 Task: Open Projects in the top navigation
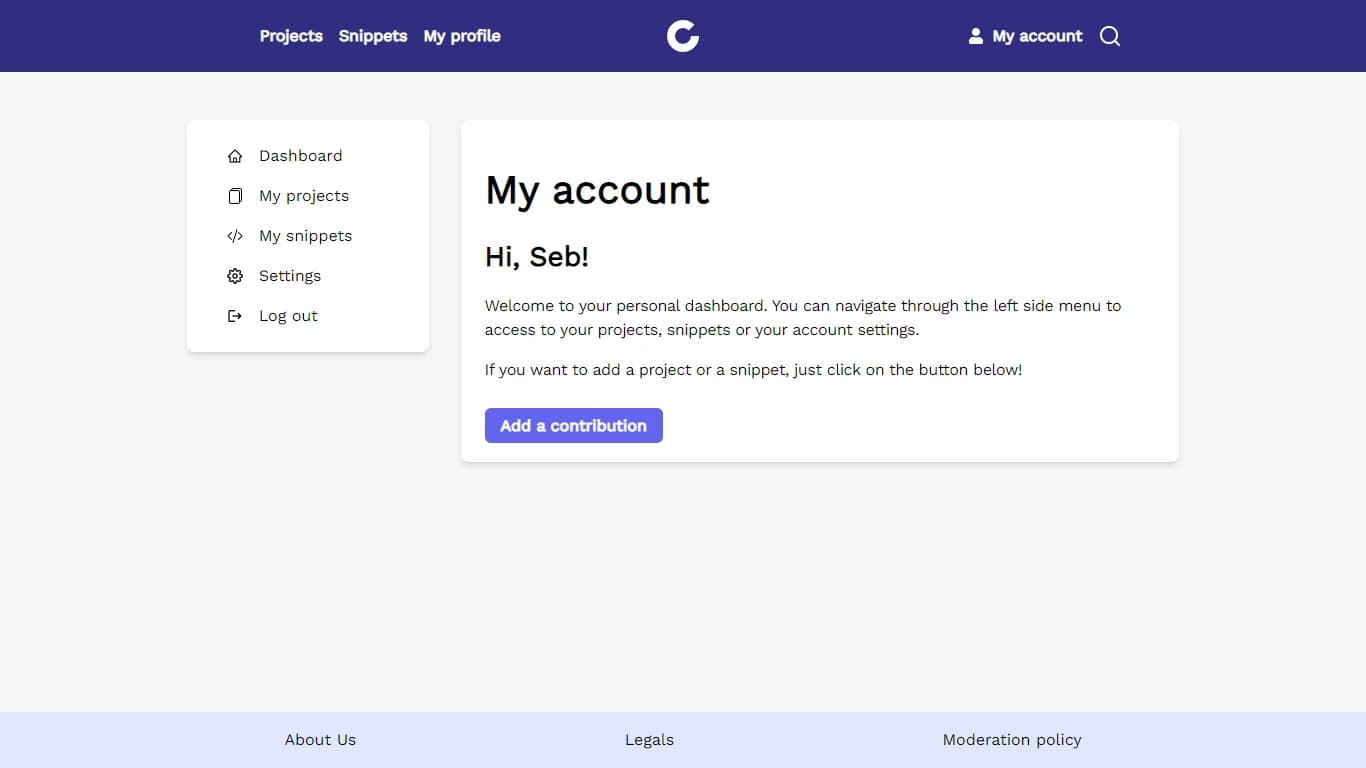click(291, 36)
